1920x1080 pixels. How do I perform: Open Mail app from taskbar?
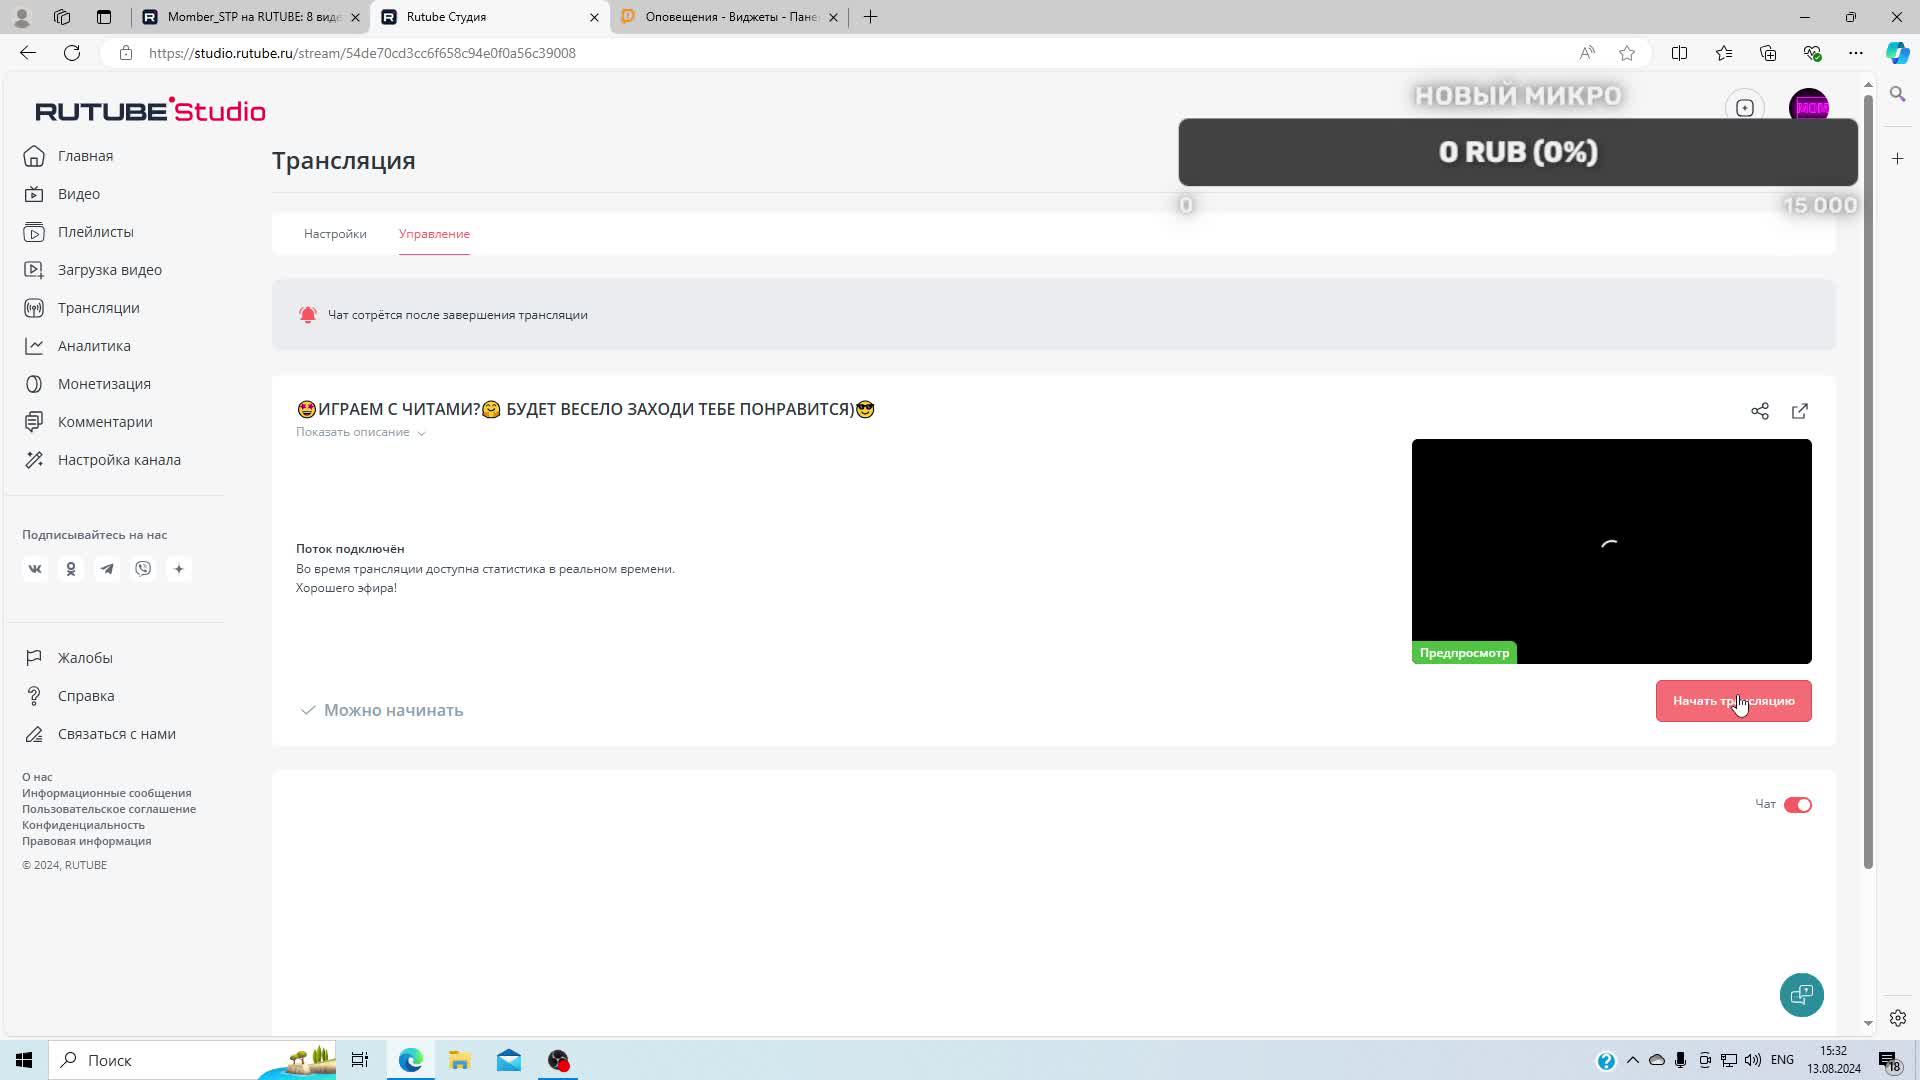click(509, 1060)
